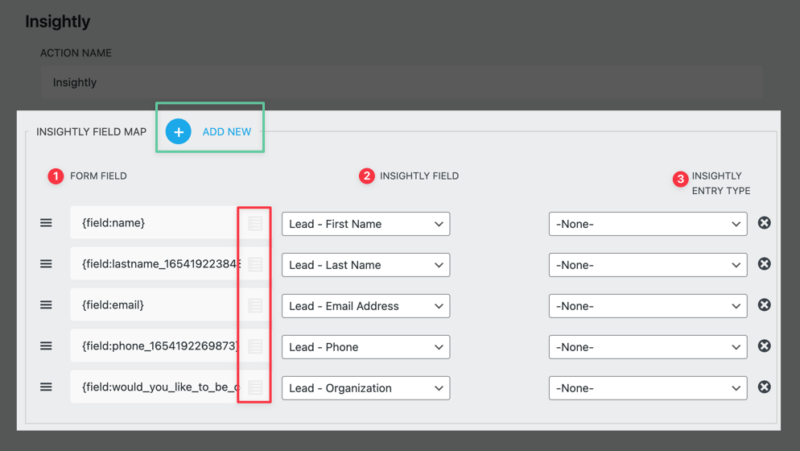Click the Action Name input containing Insightly

402,82
